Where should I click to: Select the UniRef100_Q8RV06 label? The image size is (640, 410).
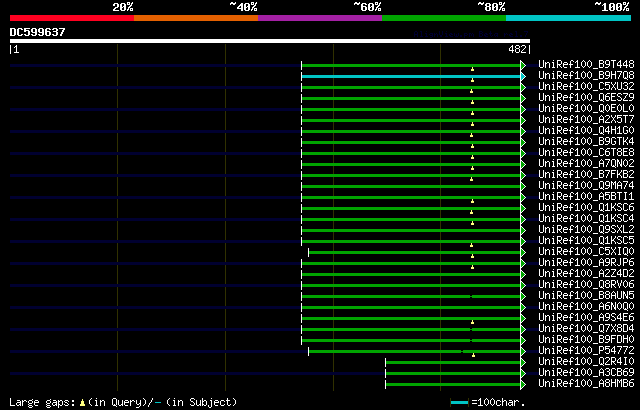586,285
